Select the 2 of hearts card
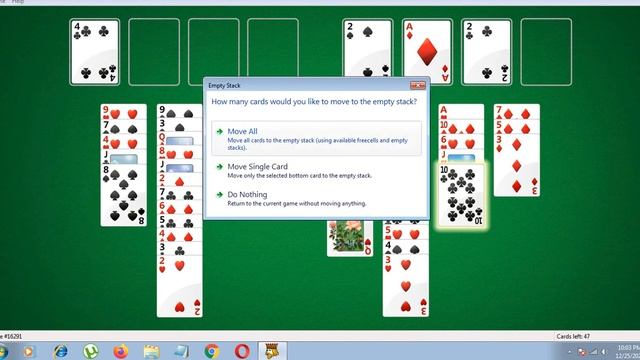Image resolution: width=640 pixels, height=360 pixels. 180,286
